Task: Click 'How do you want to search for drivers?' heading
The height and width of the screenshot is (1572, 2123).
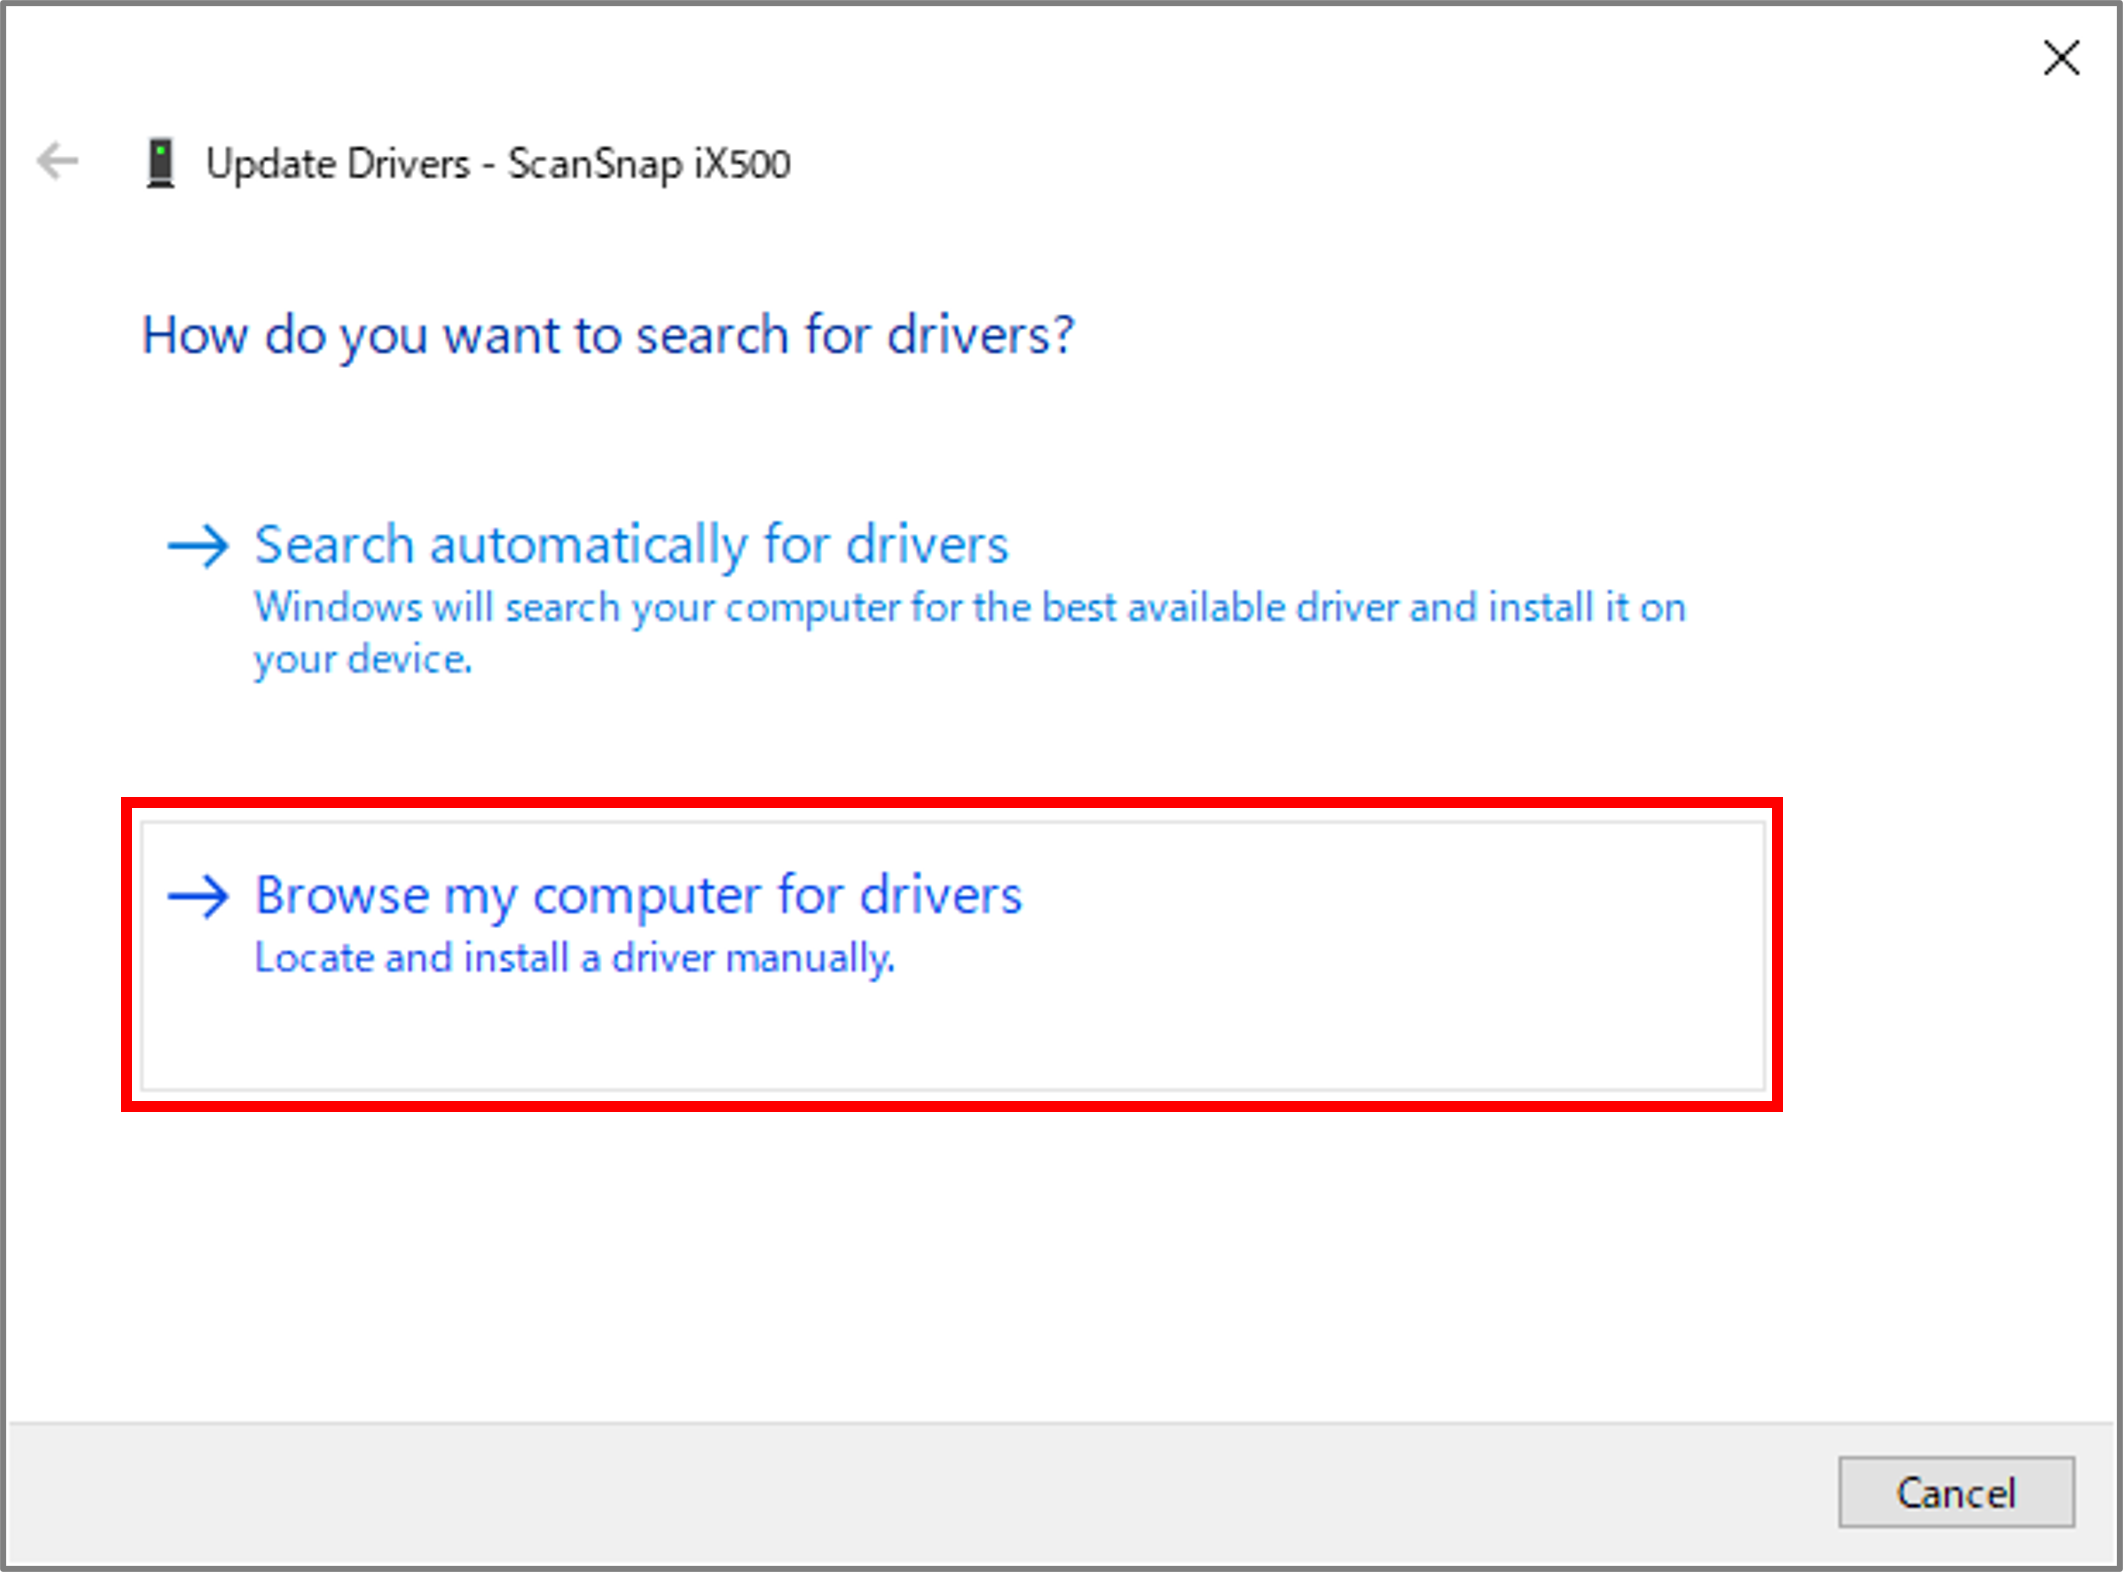Action: click(x=608, y=335)
